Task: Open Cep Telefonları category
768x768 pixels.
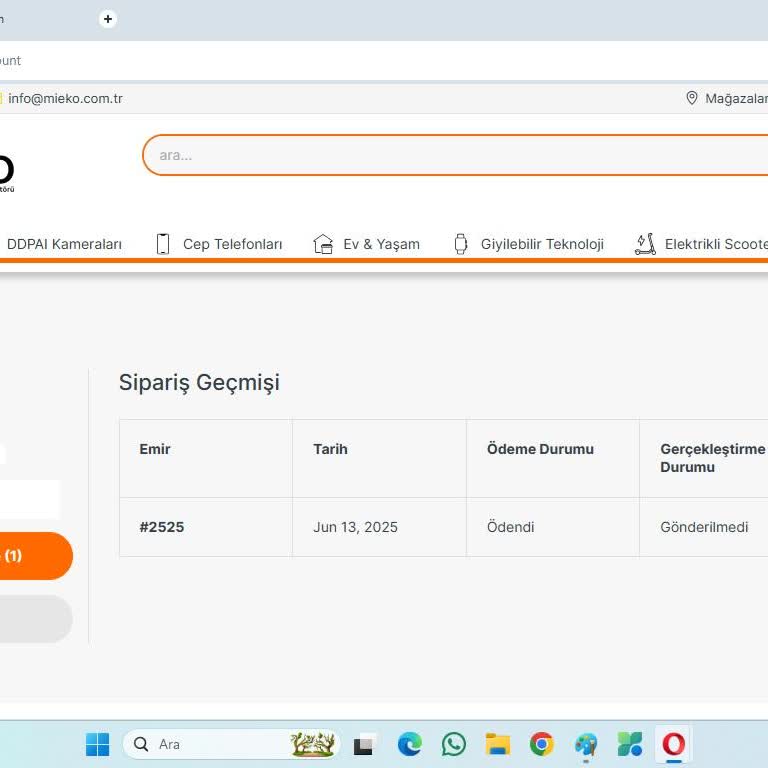Action: click(233, 244)
